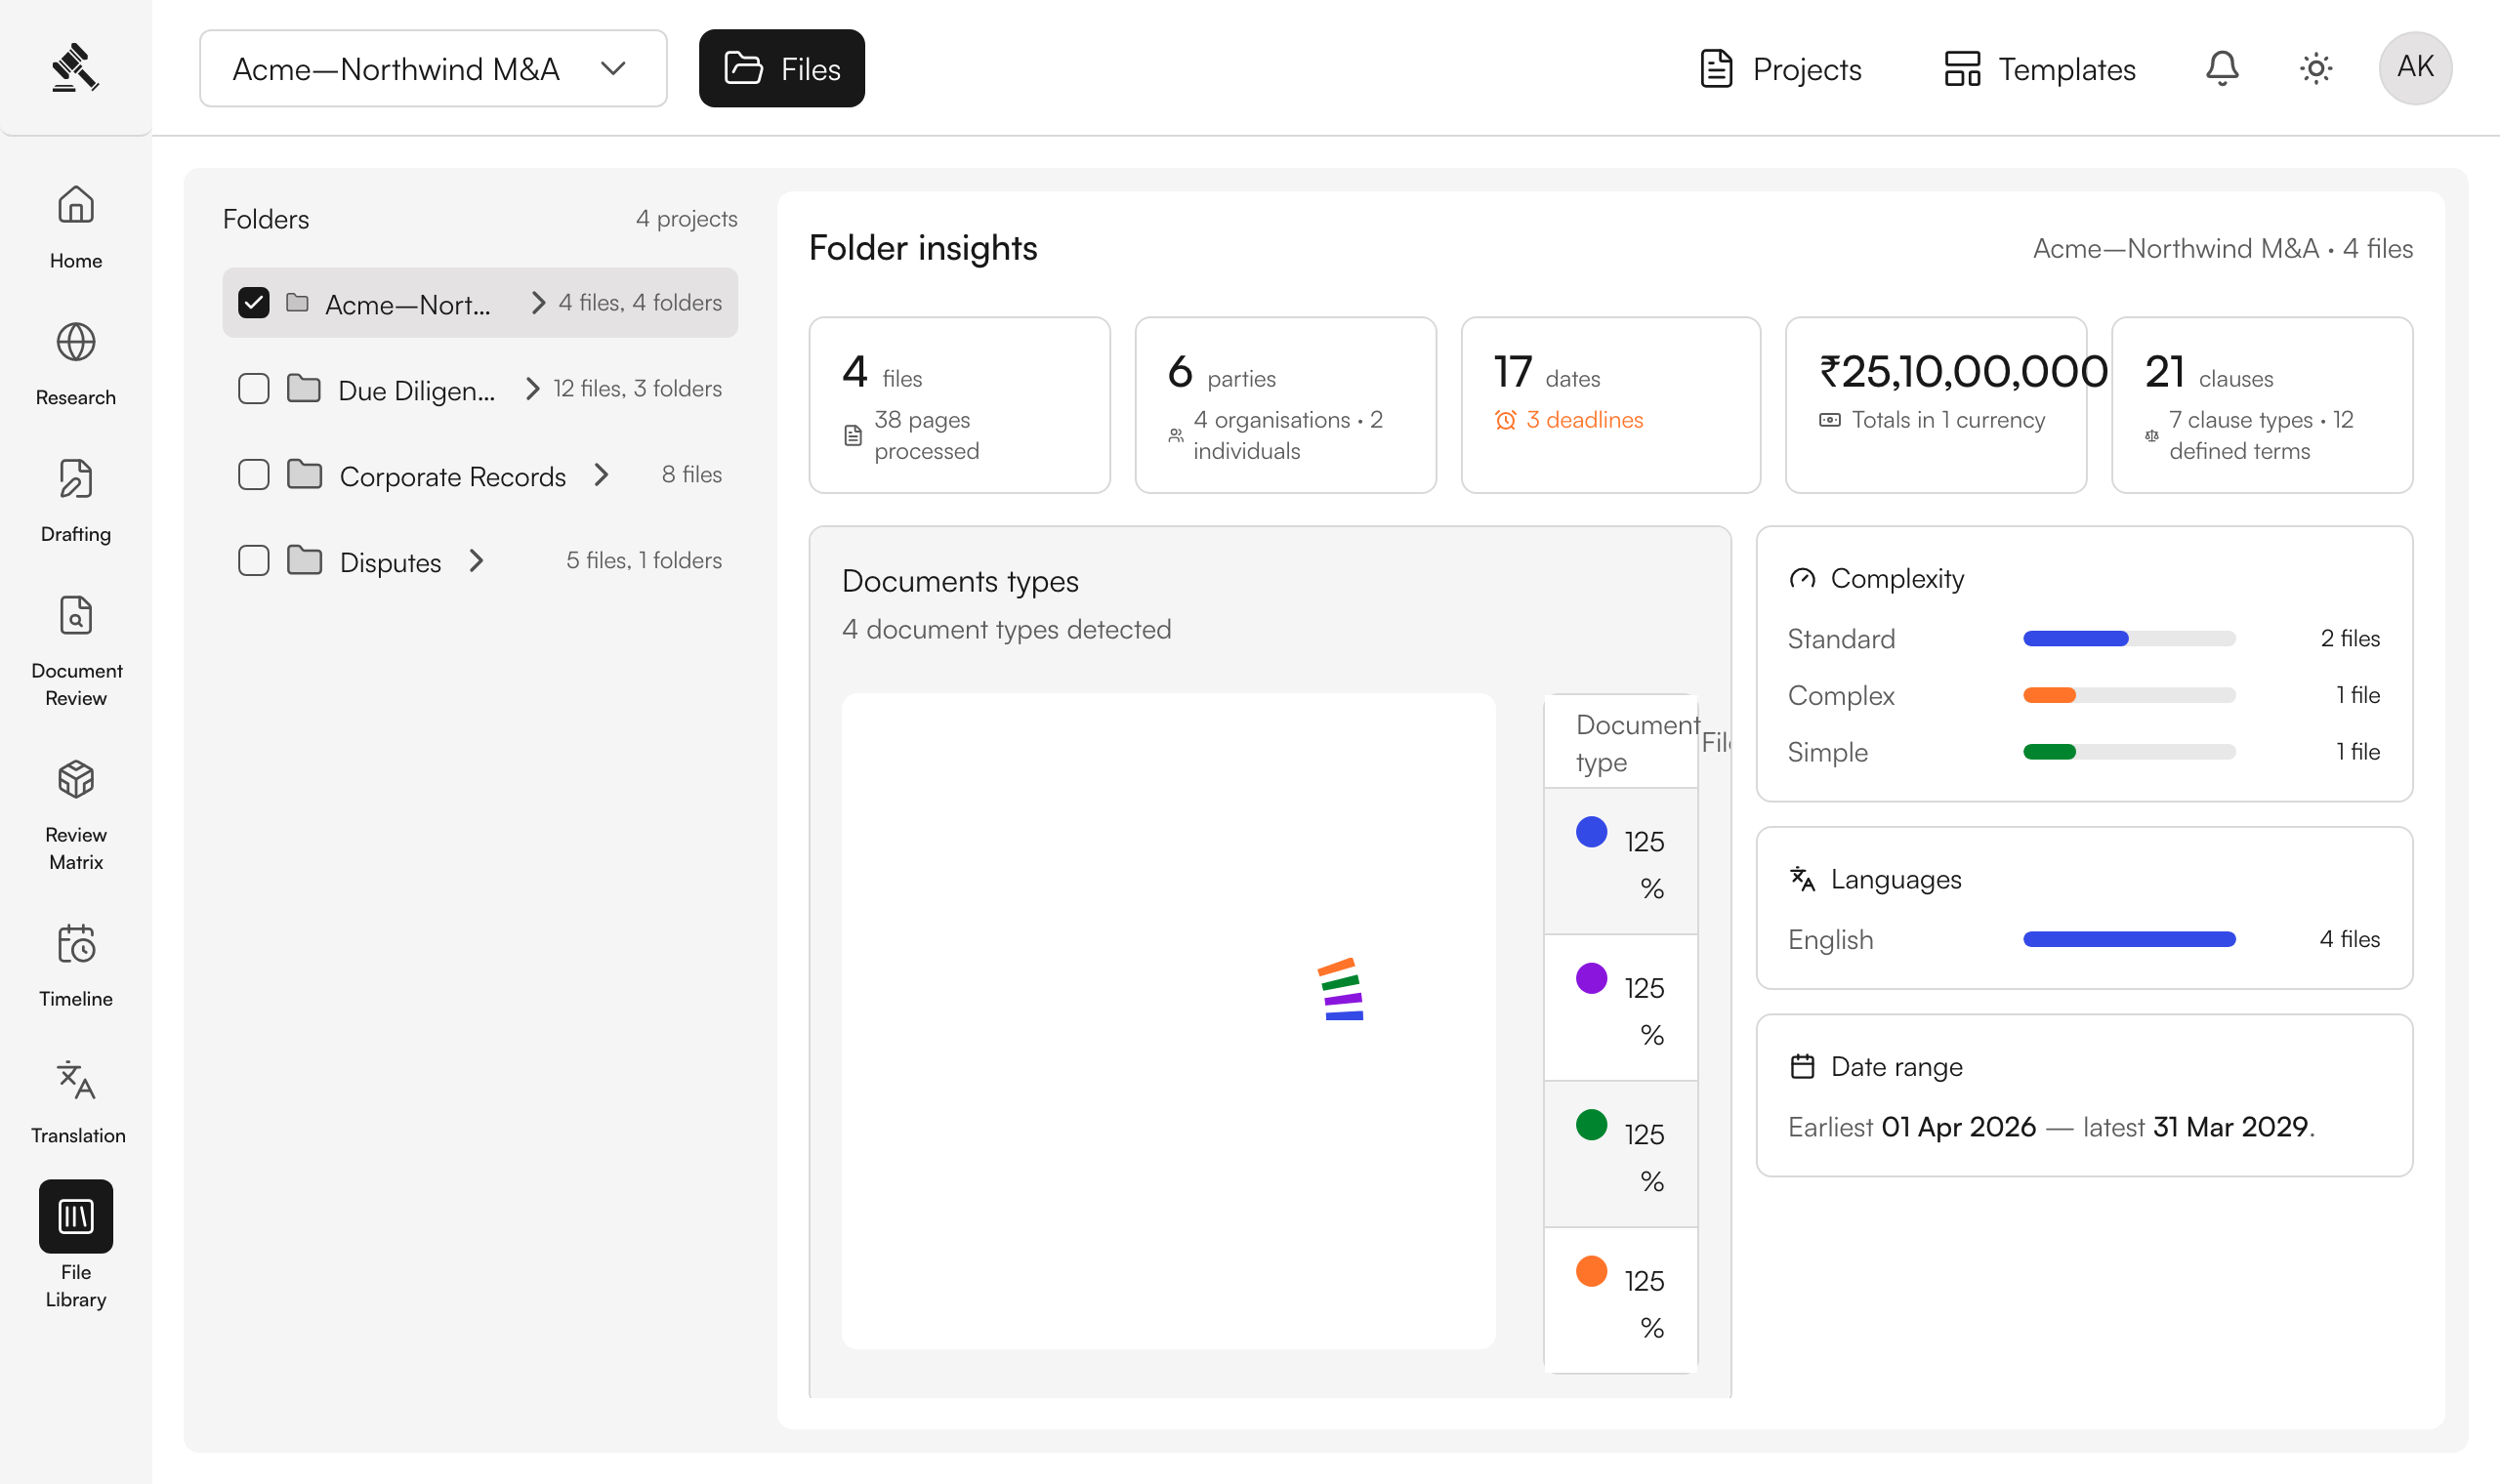Open the AK user avatar
The height and width of the screenshot is (1484, 2500).
tap(2415, 68)
